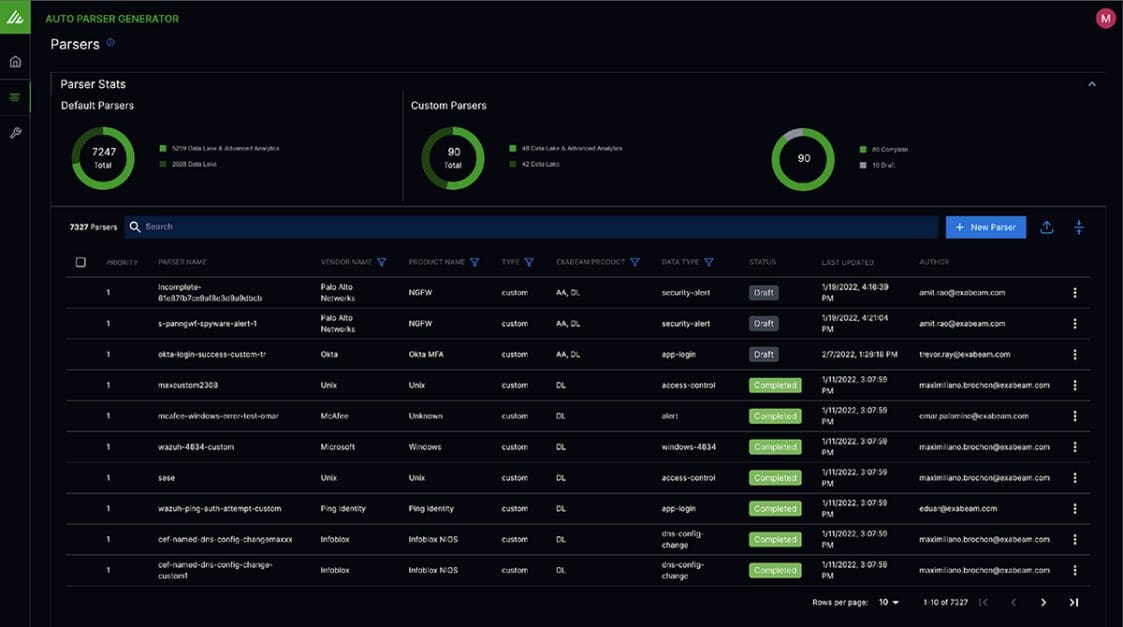Click the upload parser icon

1046,227
